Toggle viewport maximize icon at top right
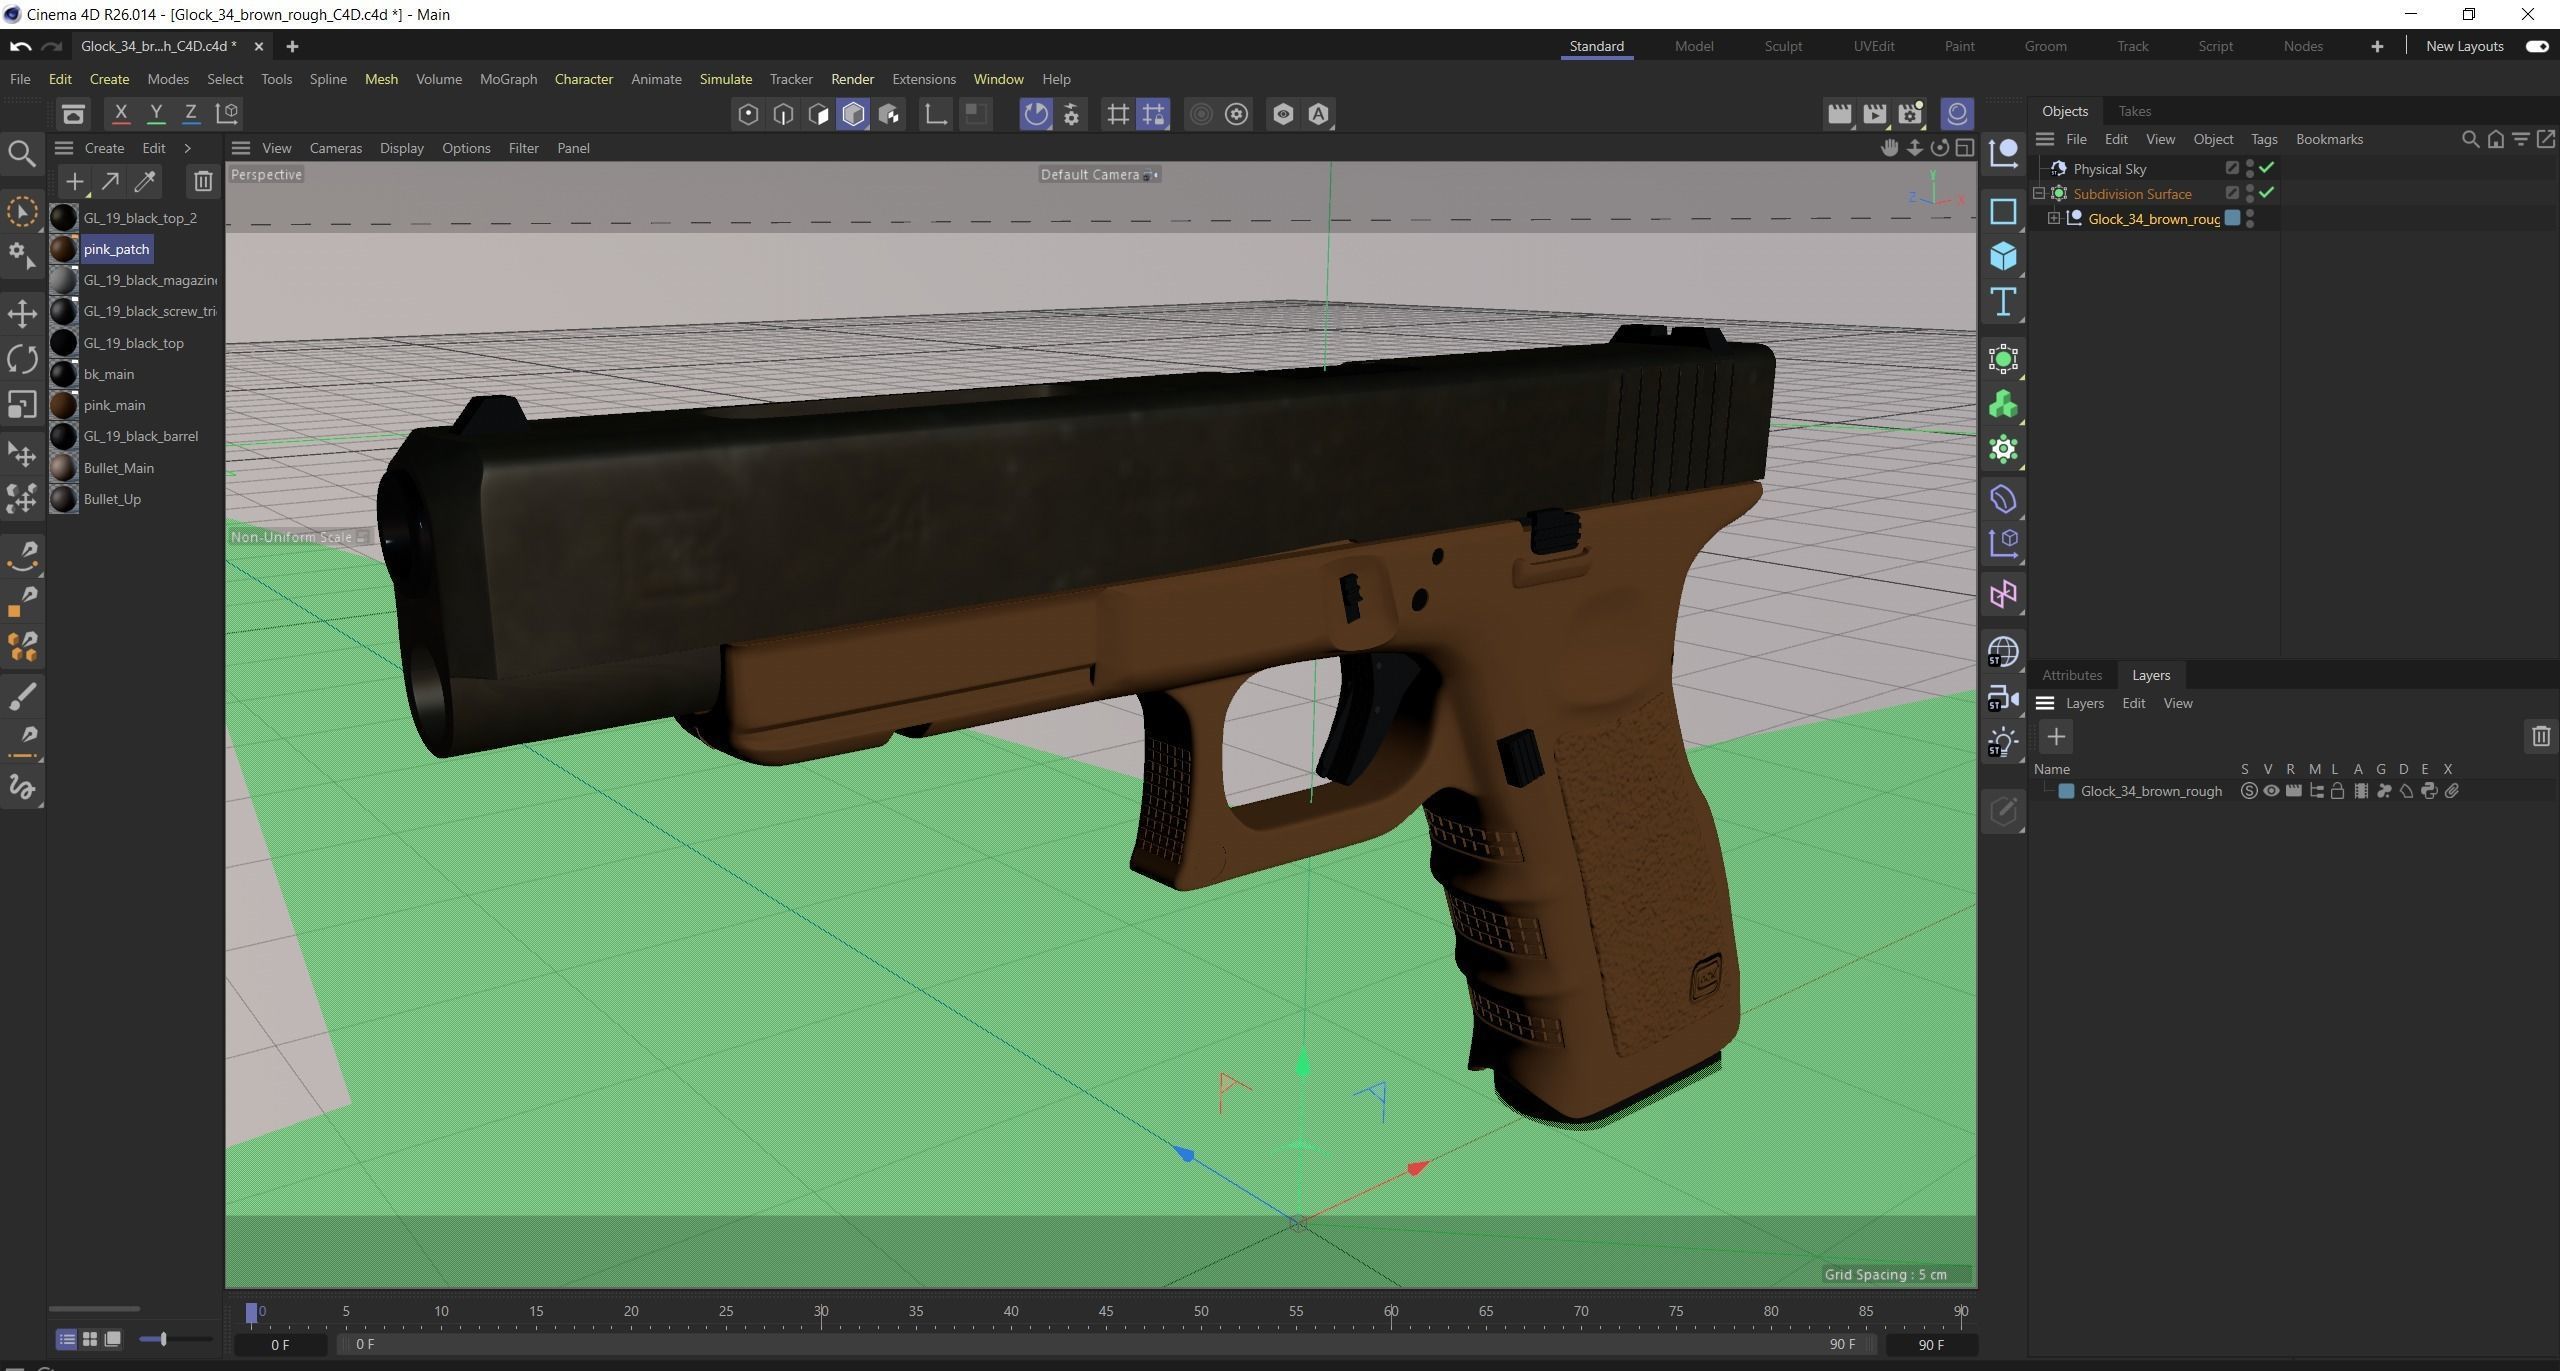2560x1371 pixels. [x=1965, y=148]
